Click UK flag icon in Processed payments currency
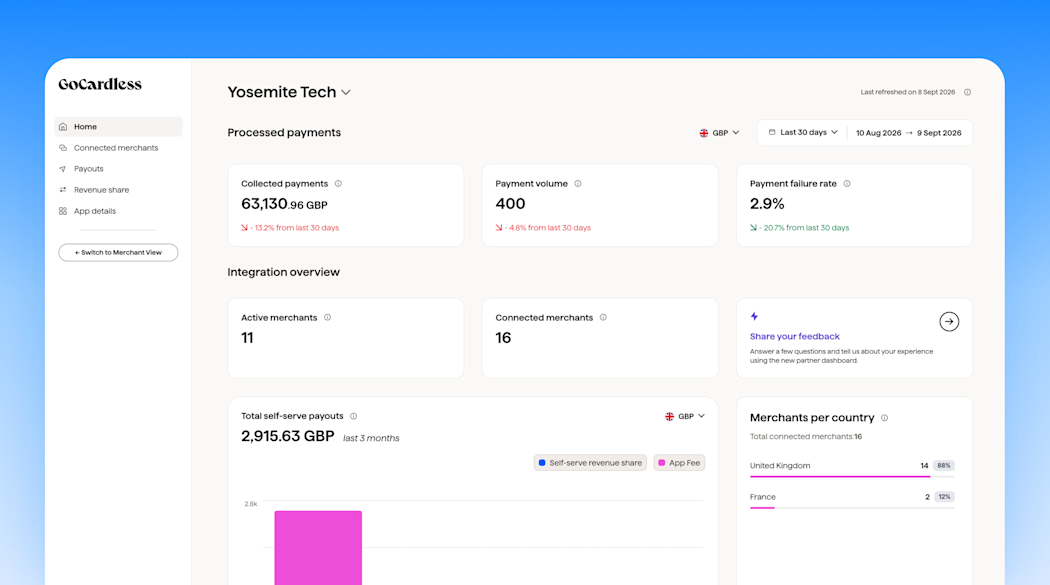1050x585 pixels. [x=704, y=133]
